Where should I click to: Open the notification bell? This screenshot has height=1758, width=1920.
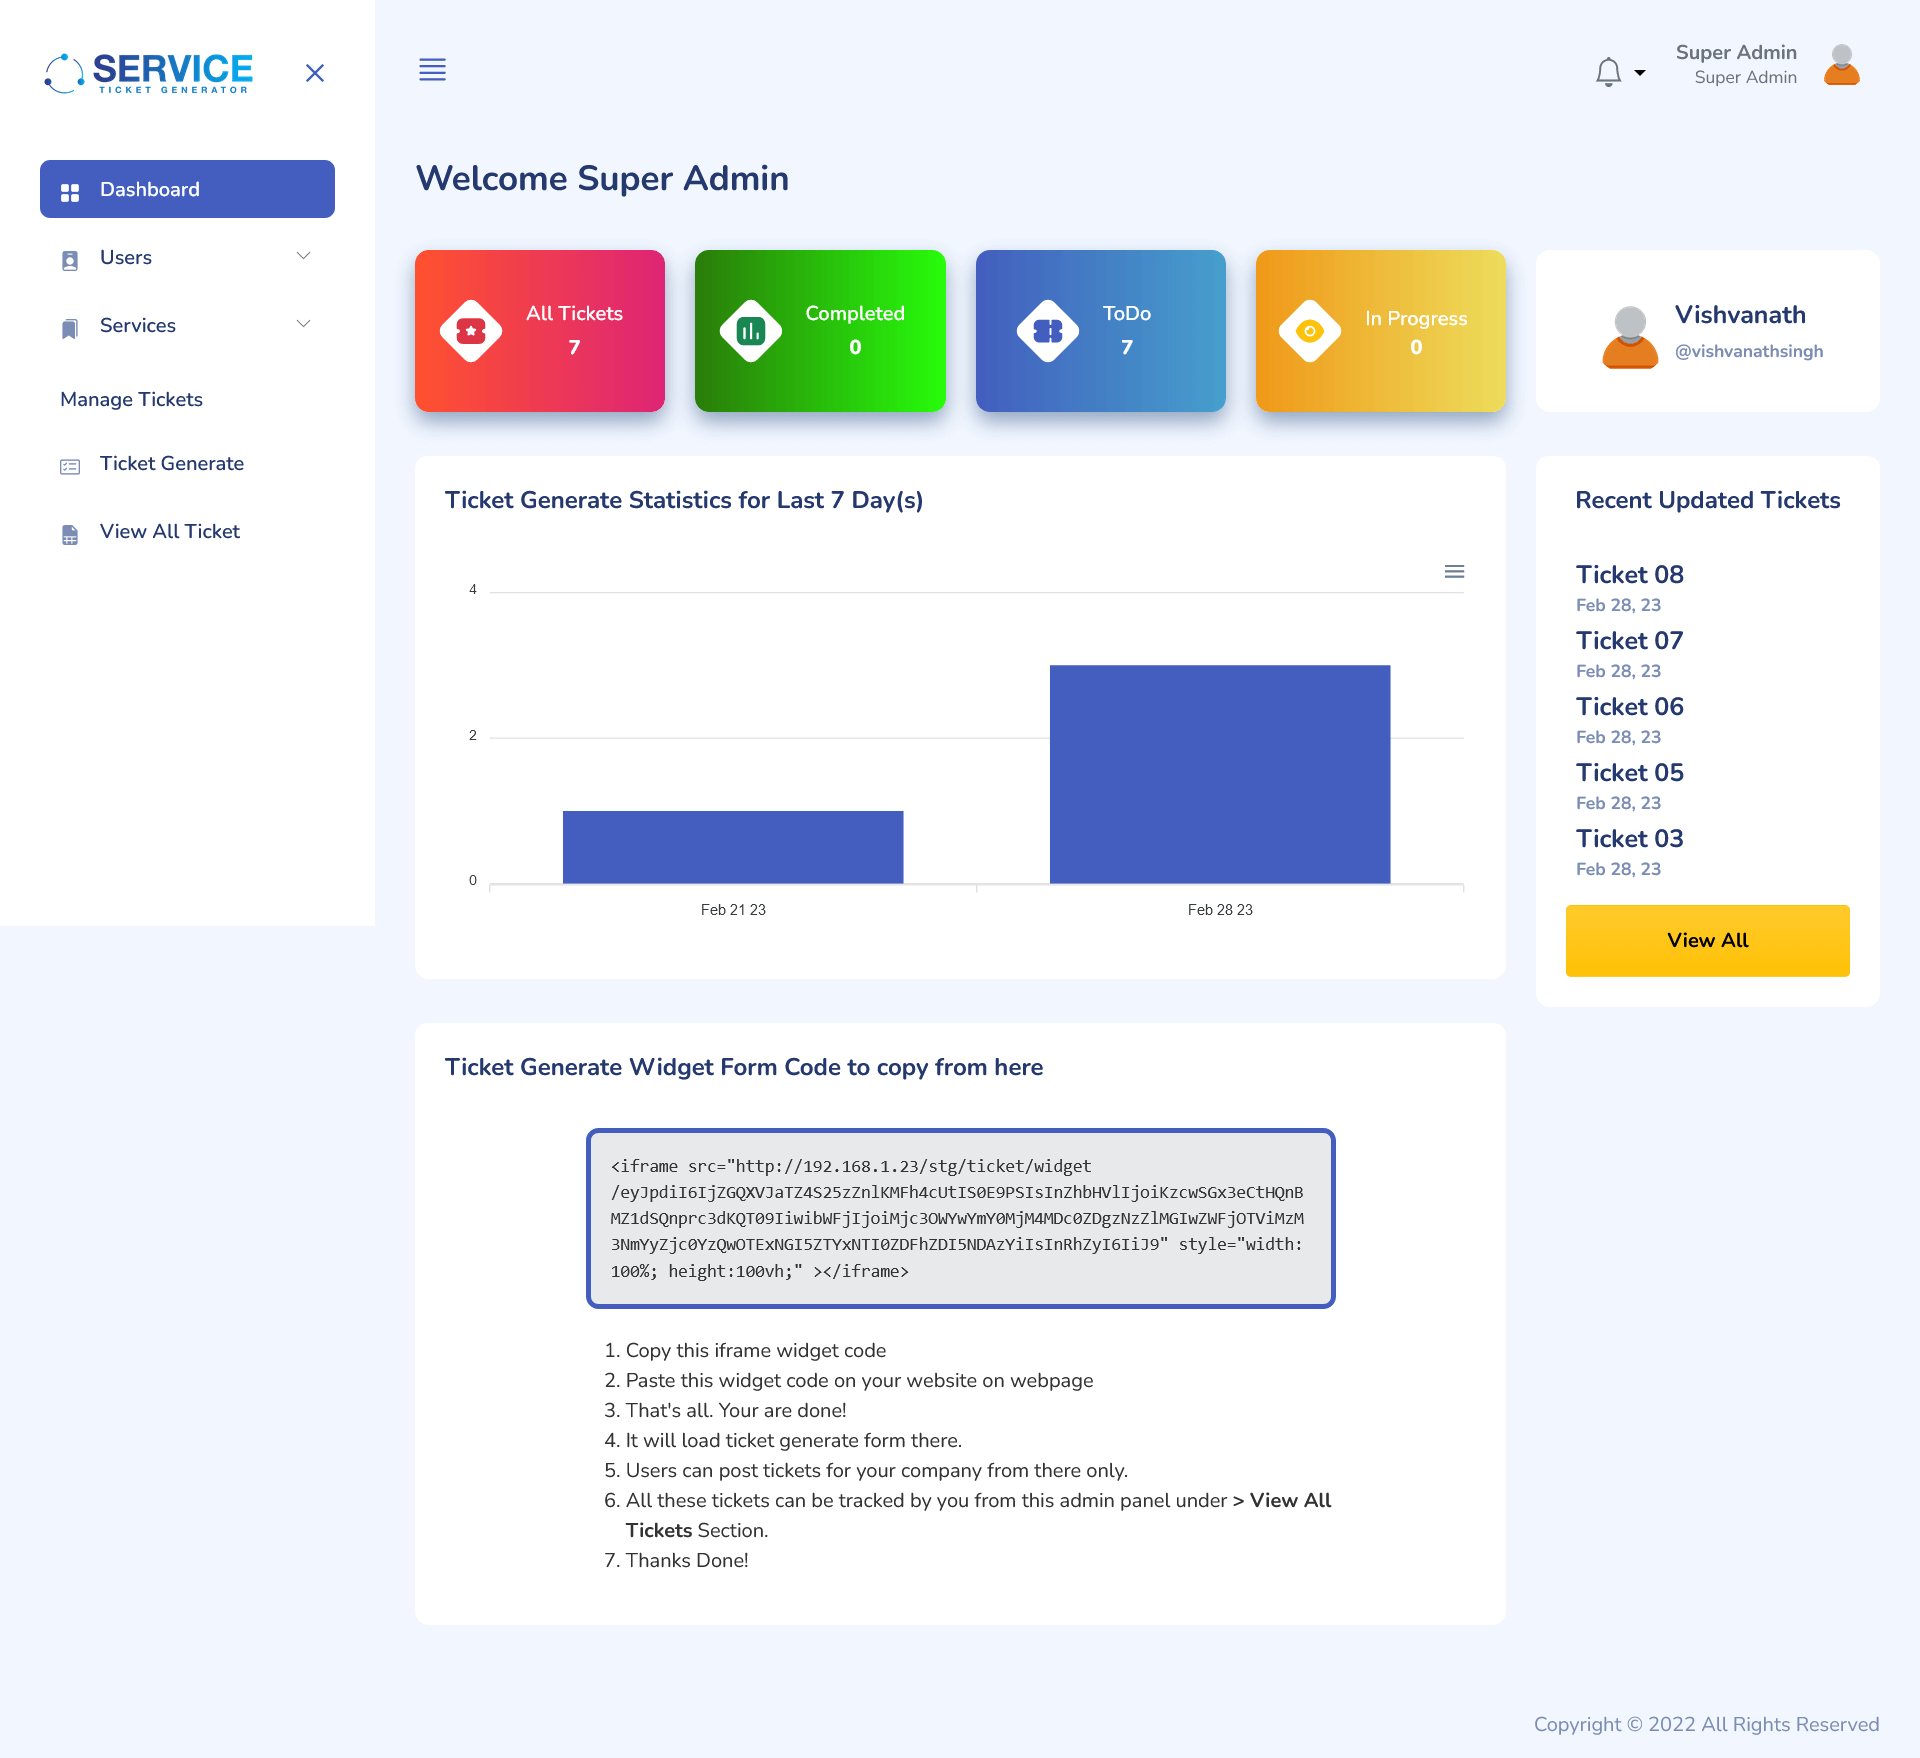tap(1608, 72)
